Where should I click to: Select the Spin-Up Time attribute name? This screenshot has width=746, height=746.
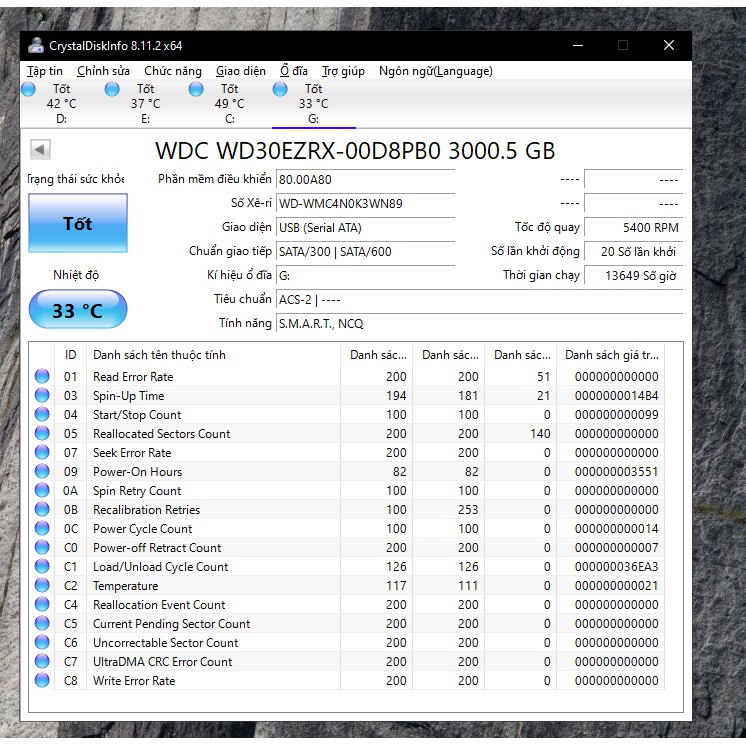click(128, 396)
